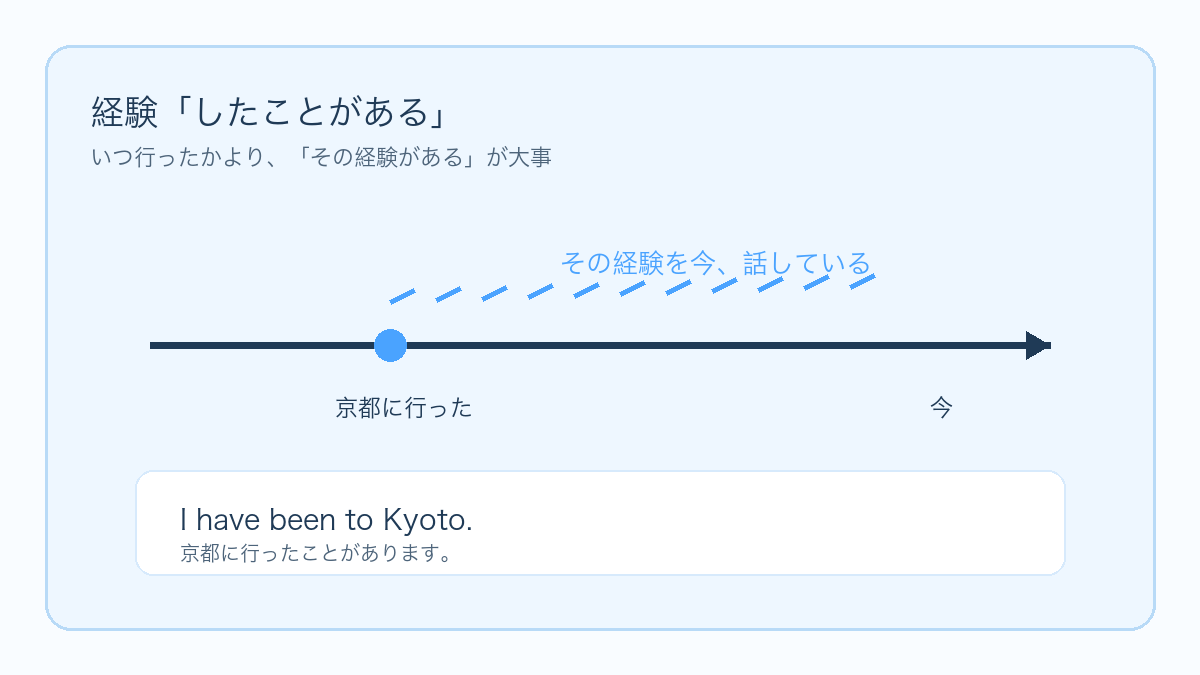This screenshot has height=675, width=1200.
Task: Select the 京都に行った label under the dot
Action: 404,408
